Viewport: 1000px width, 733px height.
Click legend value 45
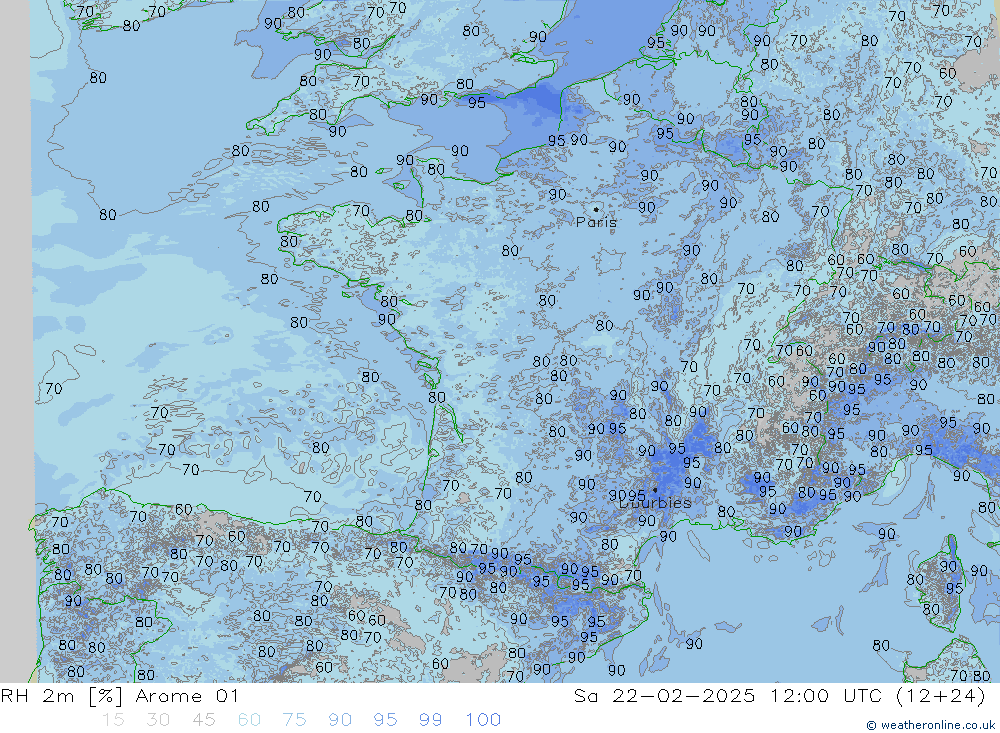coord(203,720)
